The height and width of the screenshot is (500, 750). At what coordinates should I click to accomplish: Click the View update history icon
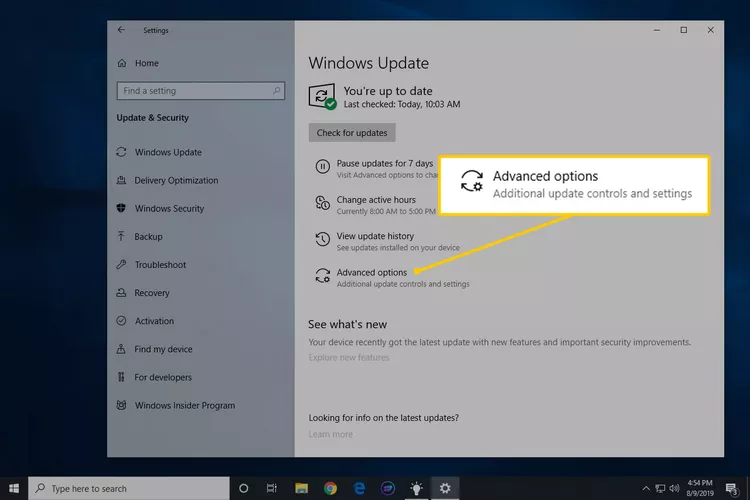pos(322,240)
